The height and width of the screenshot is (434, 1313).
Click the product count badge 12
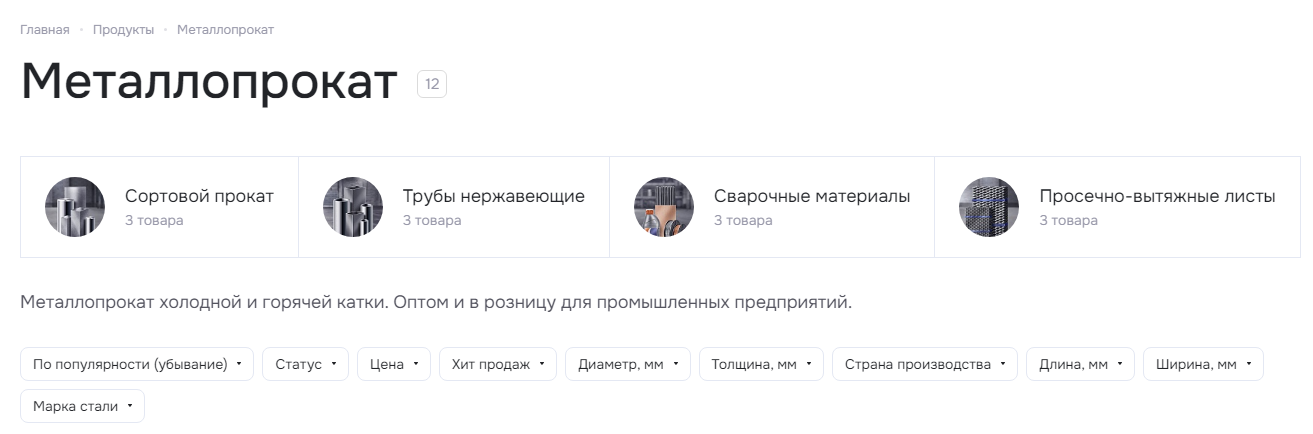click(432, 84)
